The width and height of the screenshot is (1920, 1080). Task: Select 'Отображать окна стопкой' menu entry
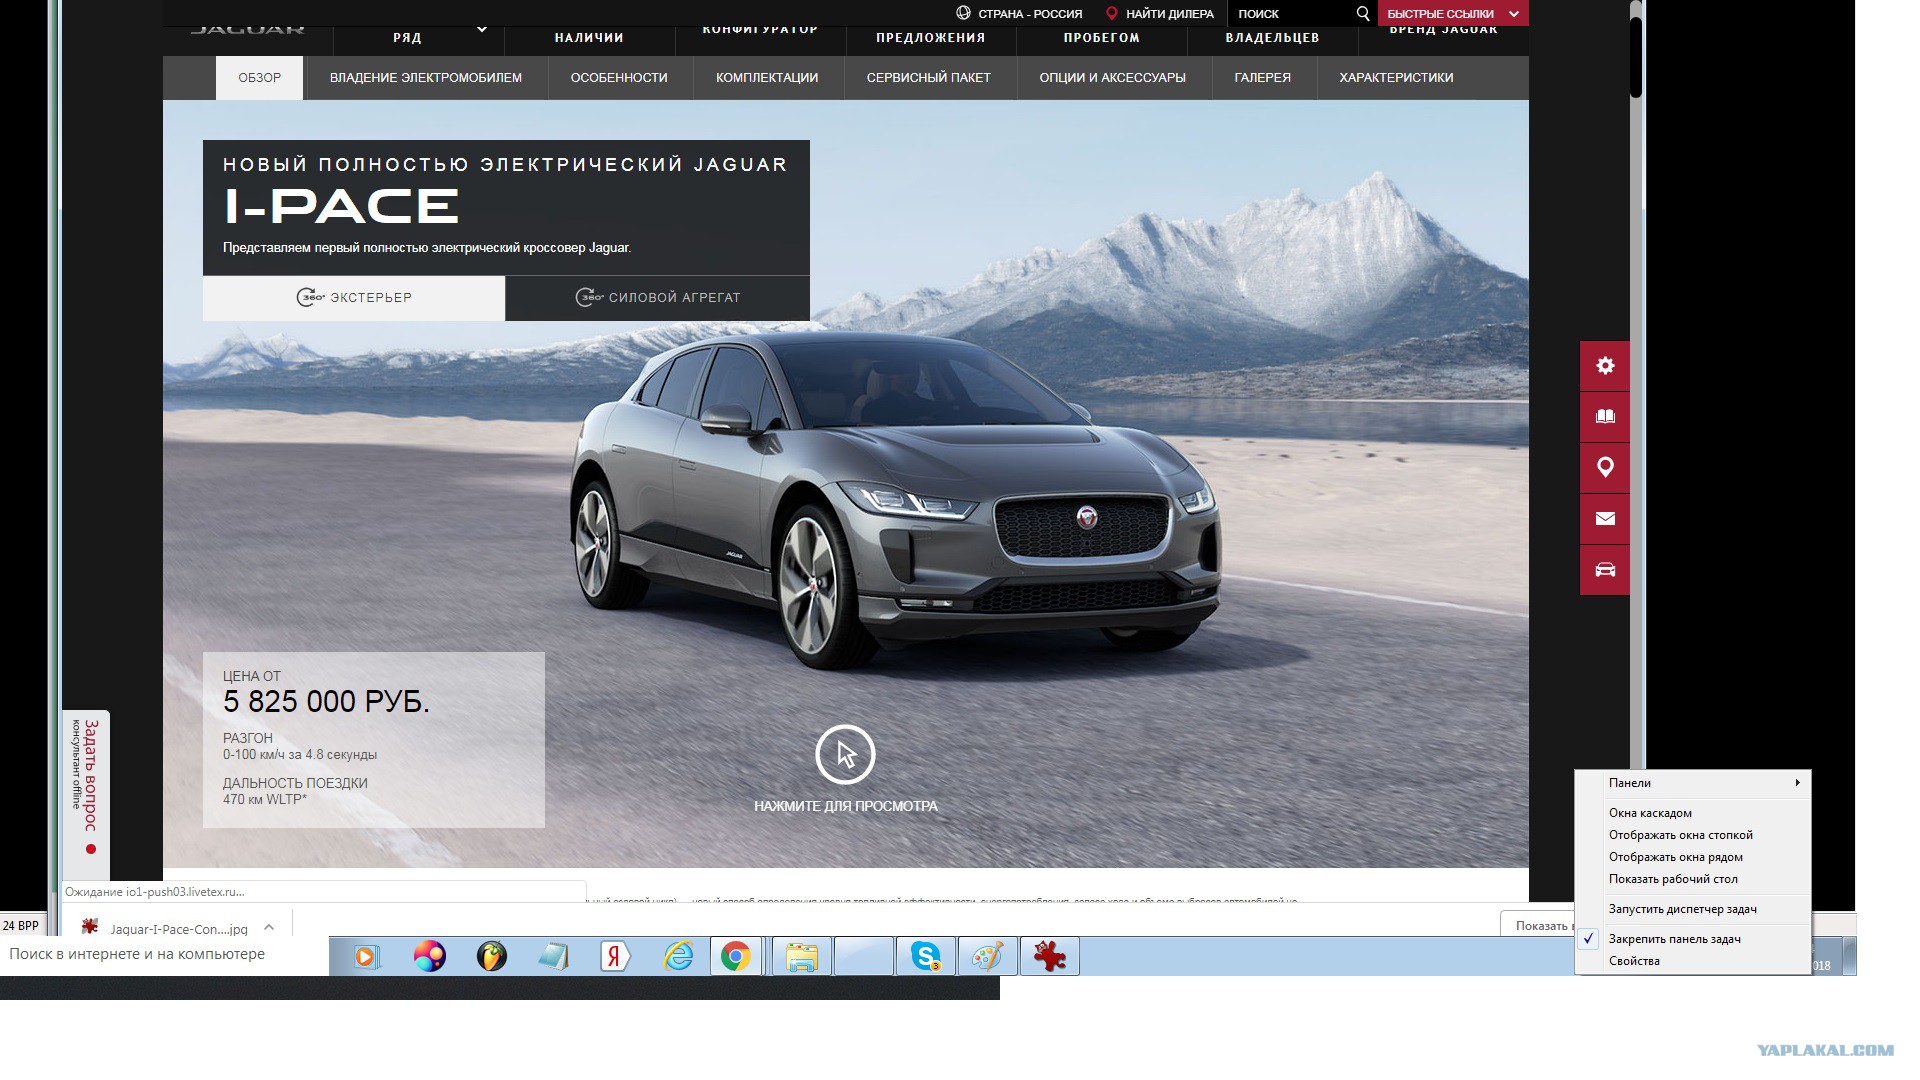1692,835
